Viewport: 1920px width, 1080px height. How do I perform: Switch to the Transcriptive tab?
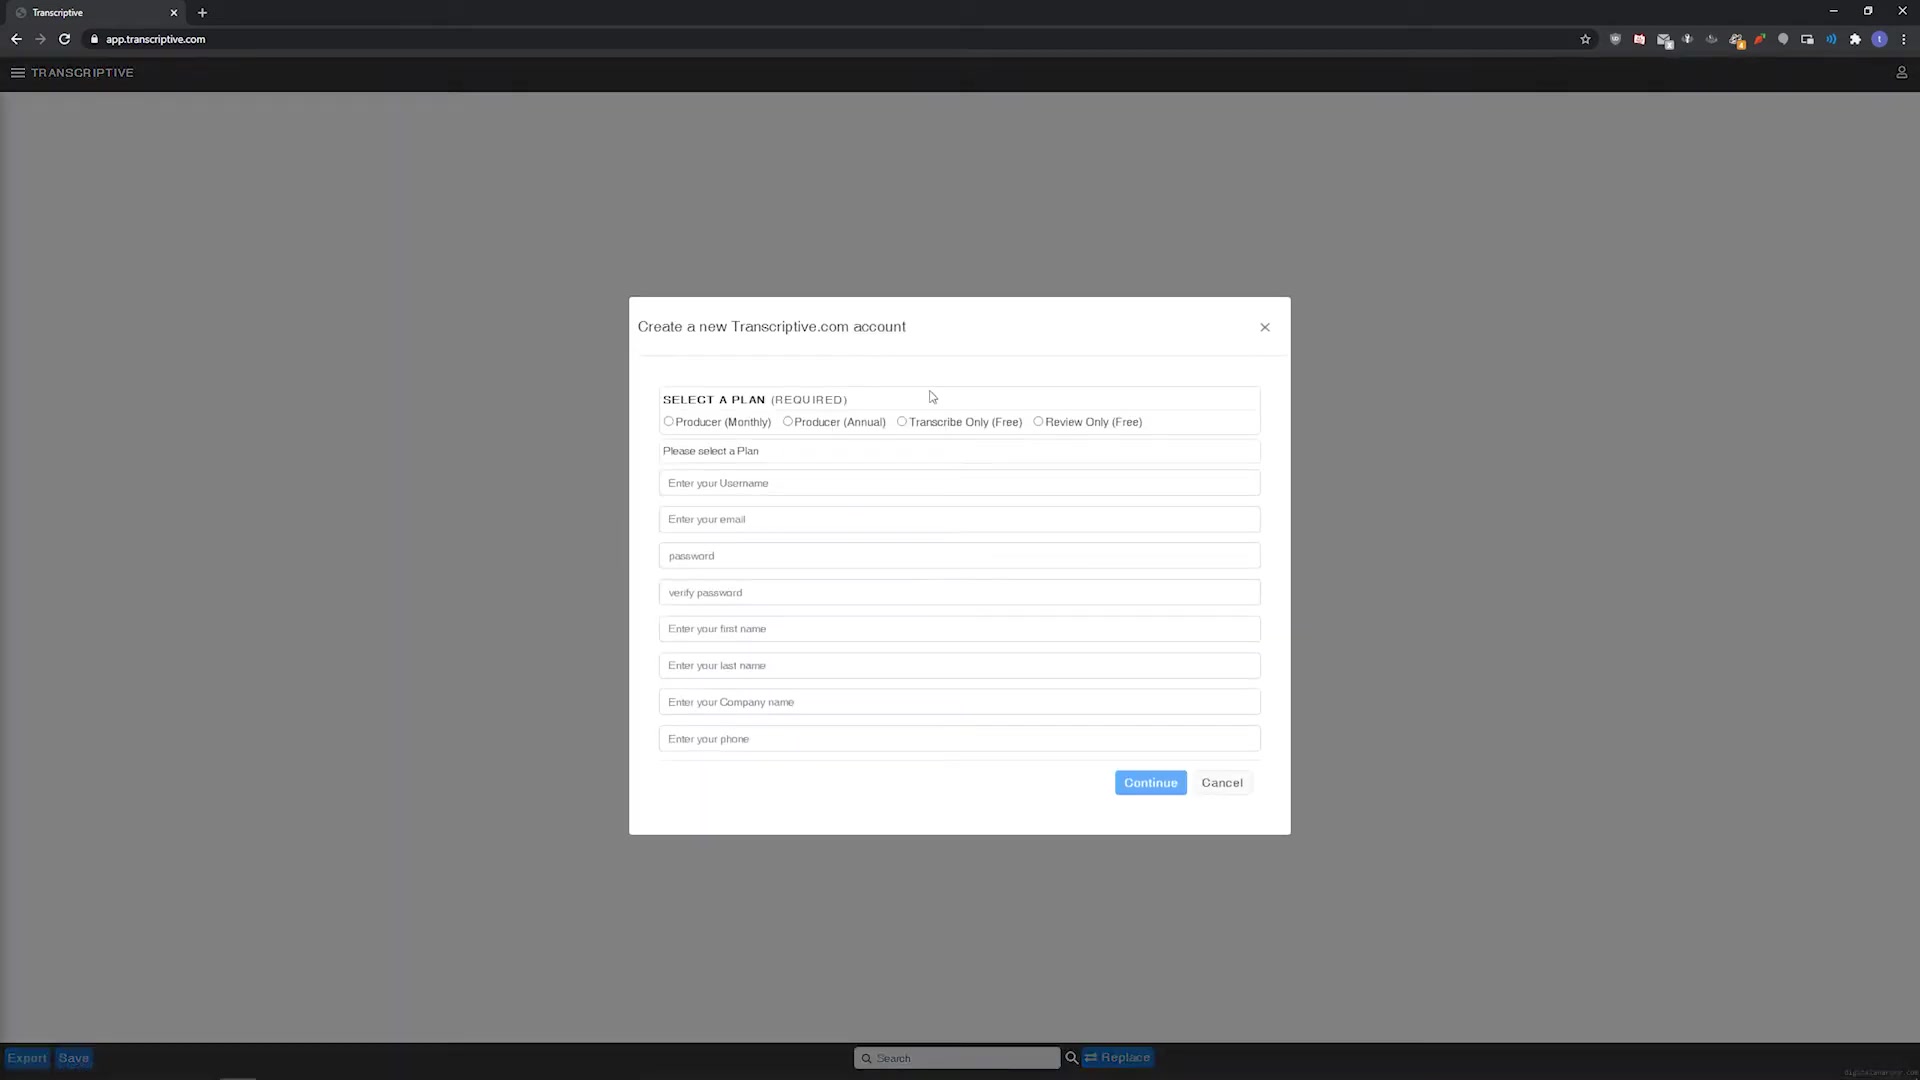click(95, 13)
